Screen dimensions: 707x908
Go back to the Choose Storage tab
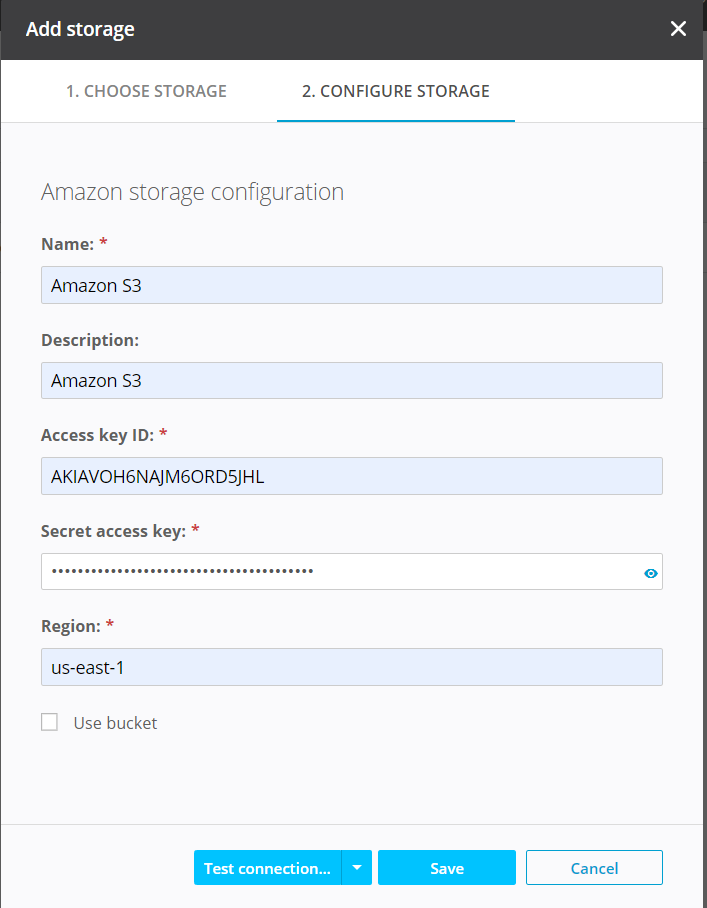pyautogui.click(x=146, y=91)
